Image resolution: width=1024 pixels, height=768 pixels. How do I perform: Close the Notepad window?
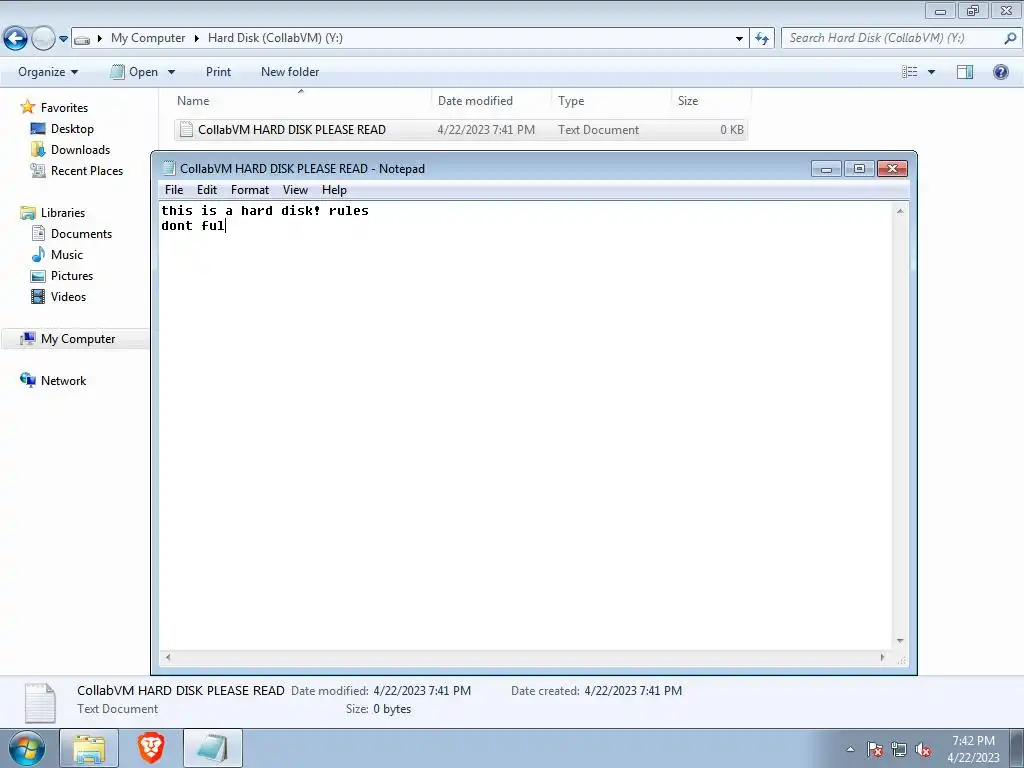tap(892, 169)
